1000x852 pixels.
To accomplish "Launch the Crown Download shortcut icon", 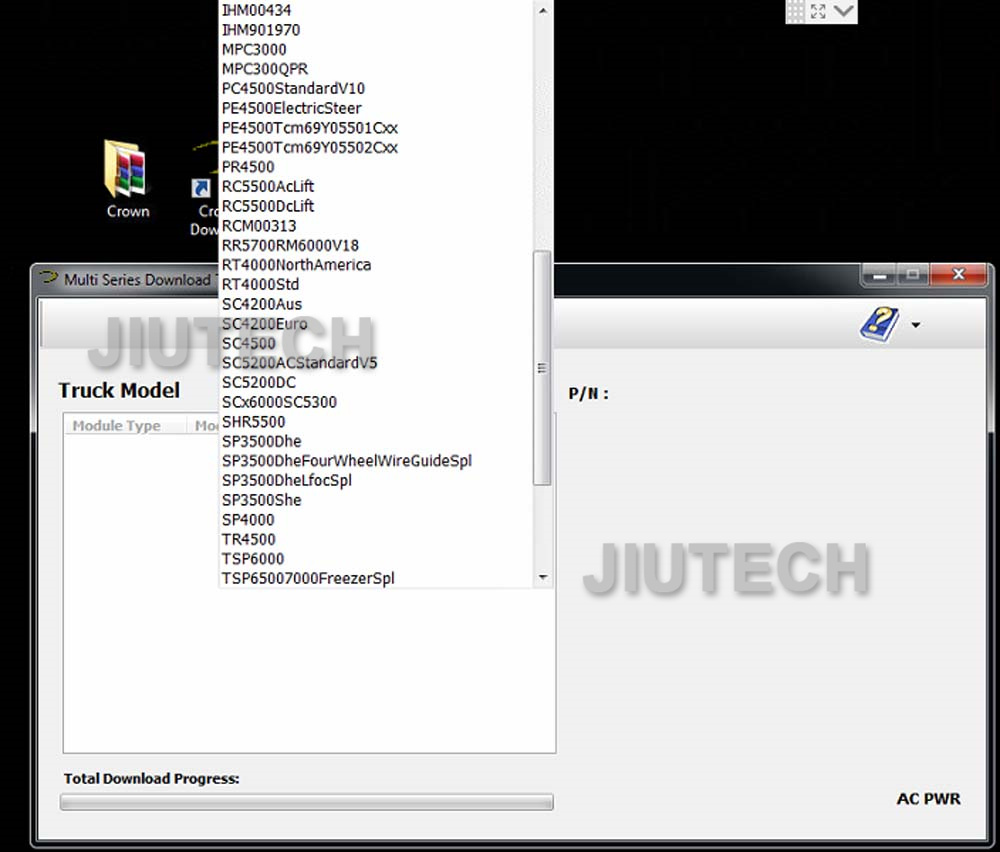I will point(202,189).
